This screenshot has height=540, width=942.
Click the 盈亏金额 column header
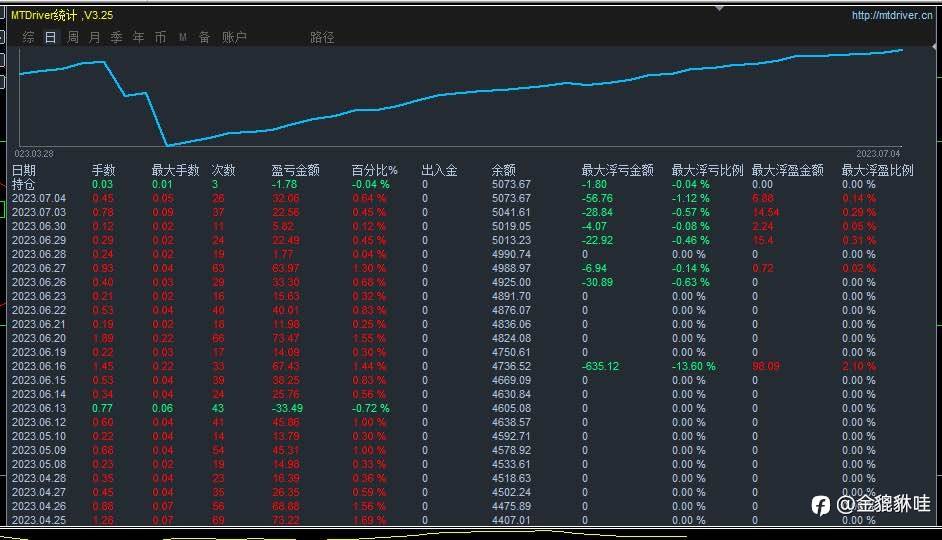tap(295, 170)
